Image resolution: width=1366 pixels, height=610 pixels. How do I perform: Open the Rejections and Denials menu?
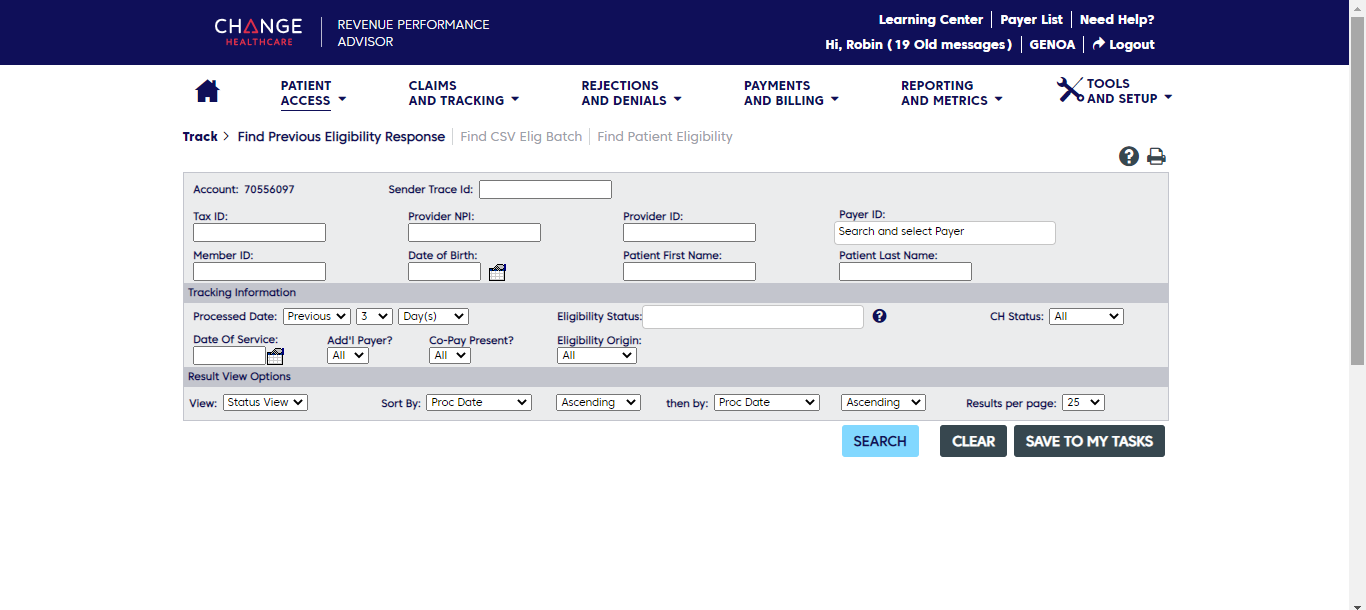[630, 93]
